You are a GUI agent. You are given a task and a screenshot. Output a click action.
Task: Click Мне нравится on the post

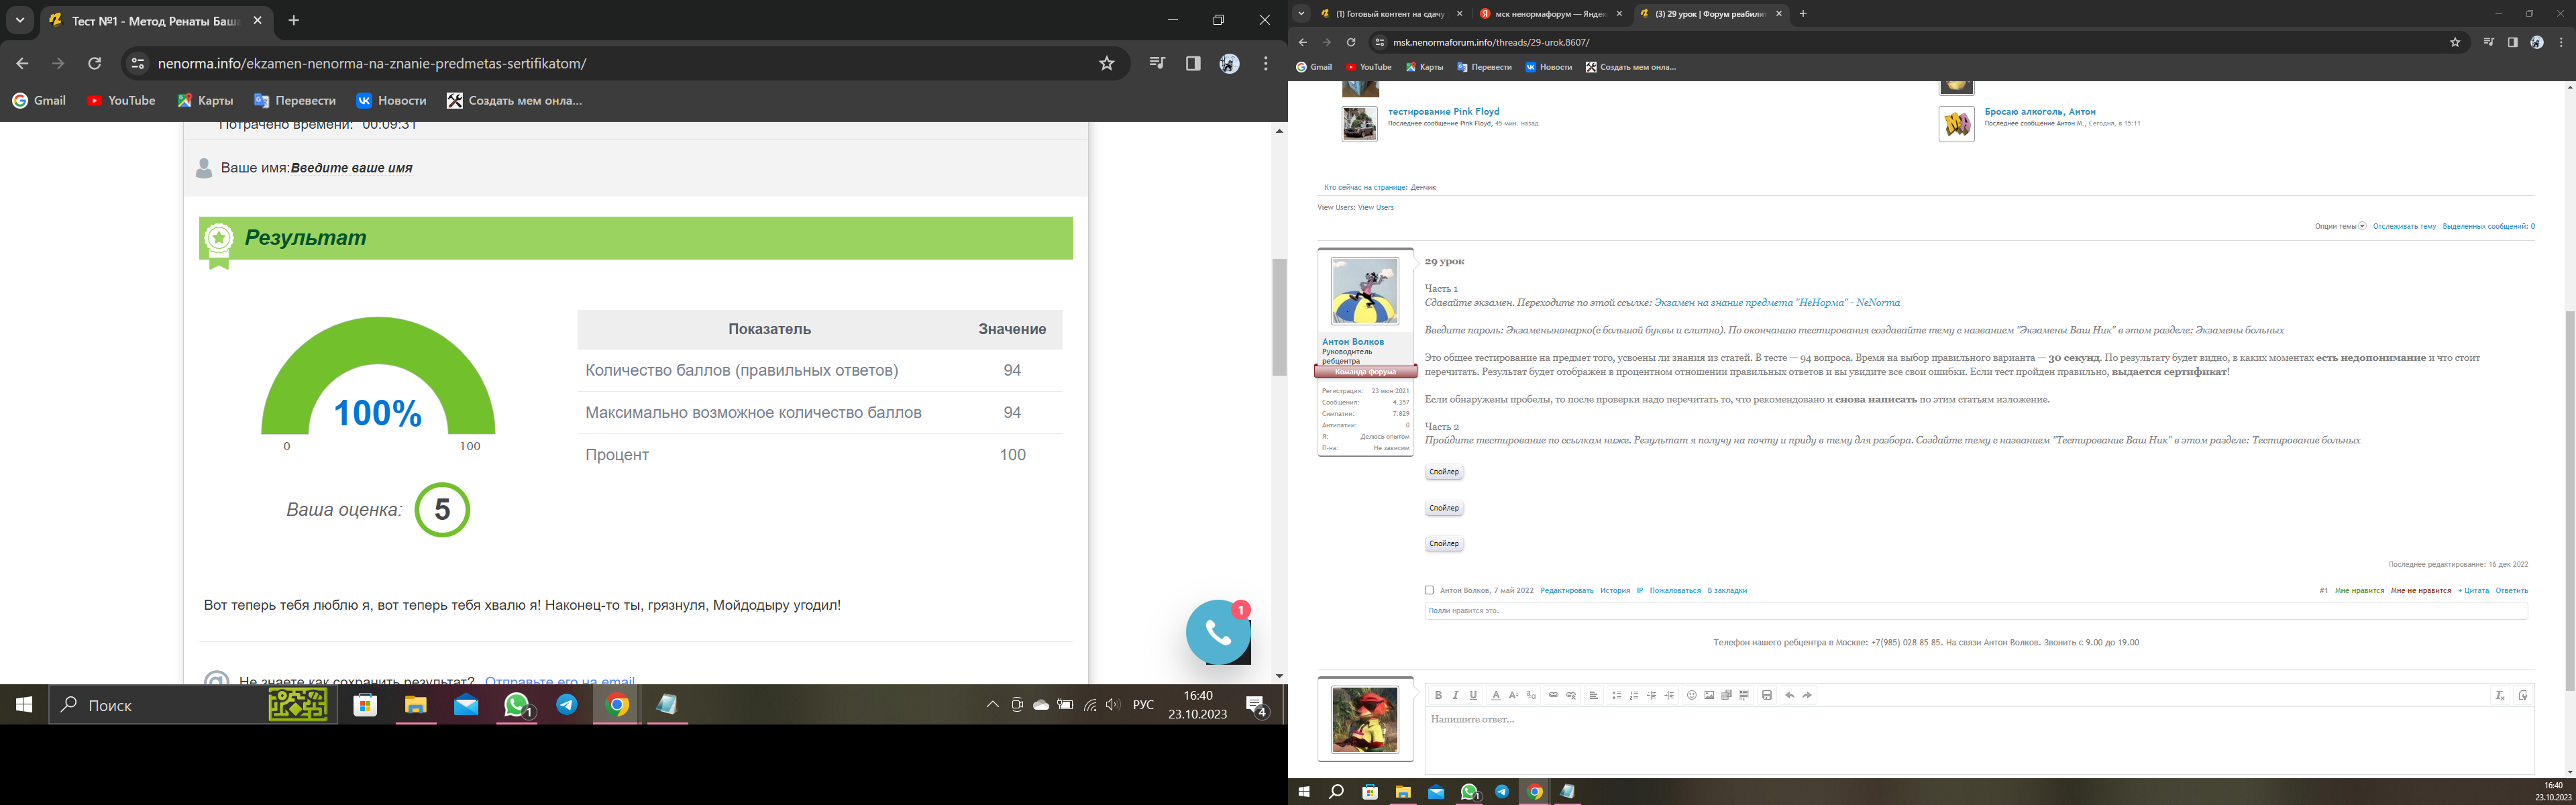2360,591
